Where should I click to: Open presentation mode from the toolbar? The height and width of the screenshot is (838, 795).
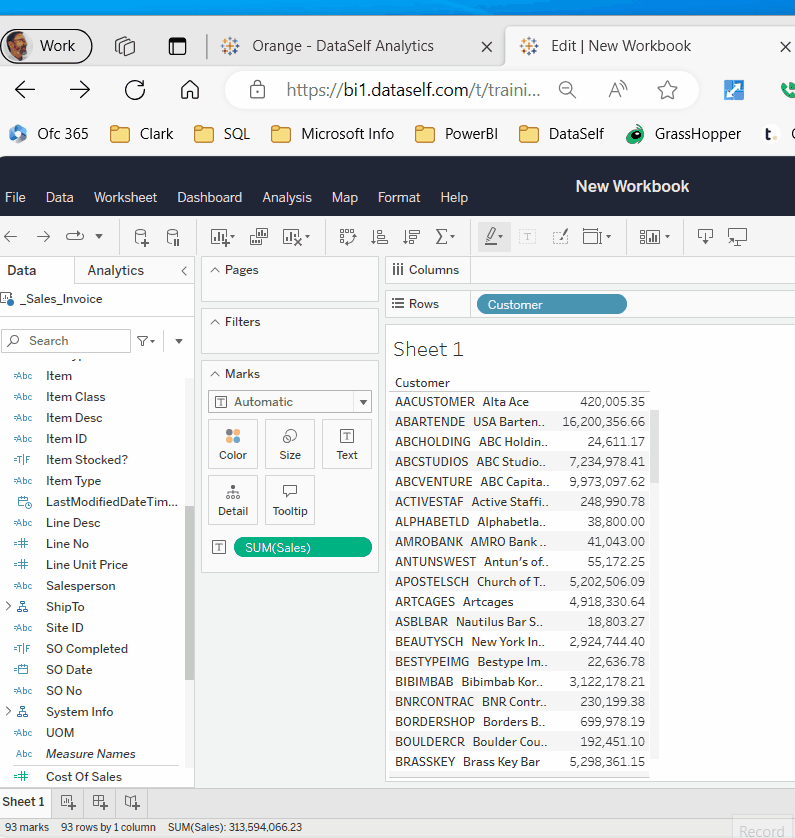pyautogui.click(x=738, y=237)
